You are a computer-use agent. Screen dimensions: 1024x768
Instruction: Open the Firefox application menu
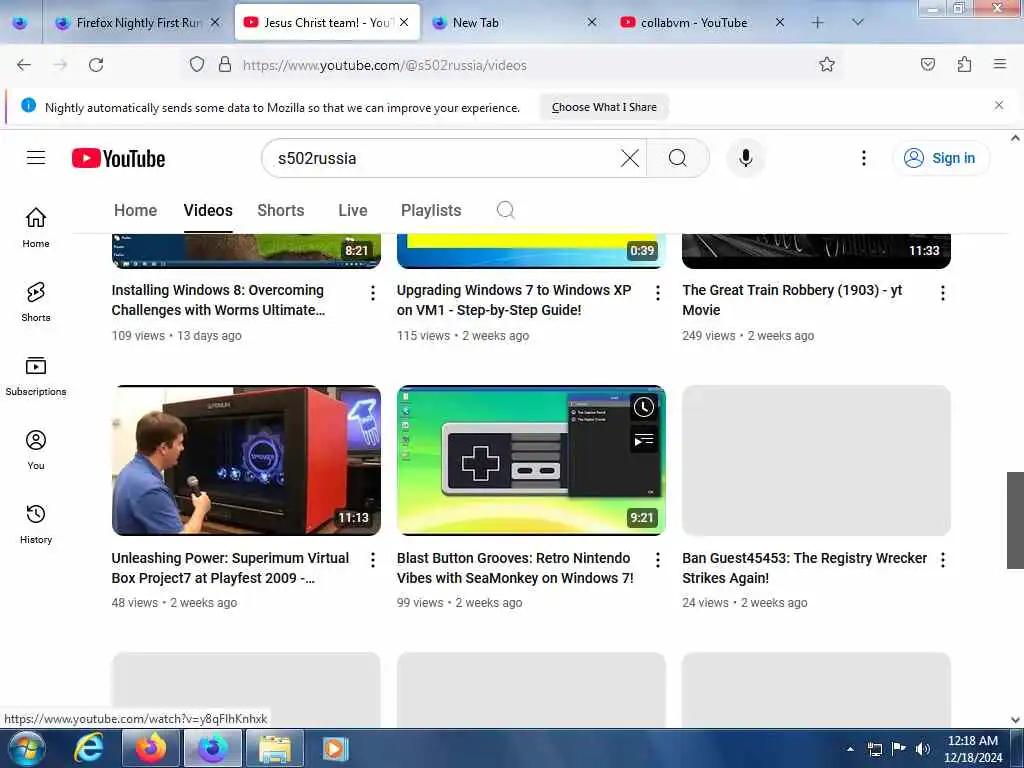click(1000, 64)
